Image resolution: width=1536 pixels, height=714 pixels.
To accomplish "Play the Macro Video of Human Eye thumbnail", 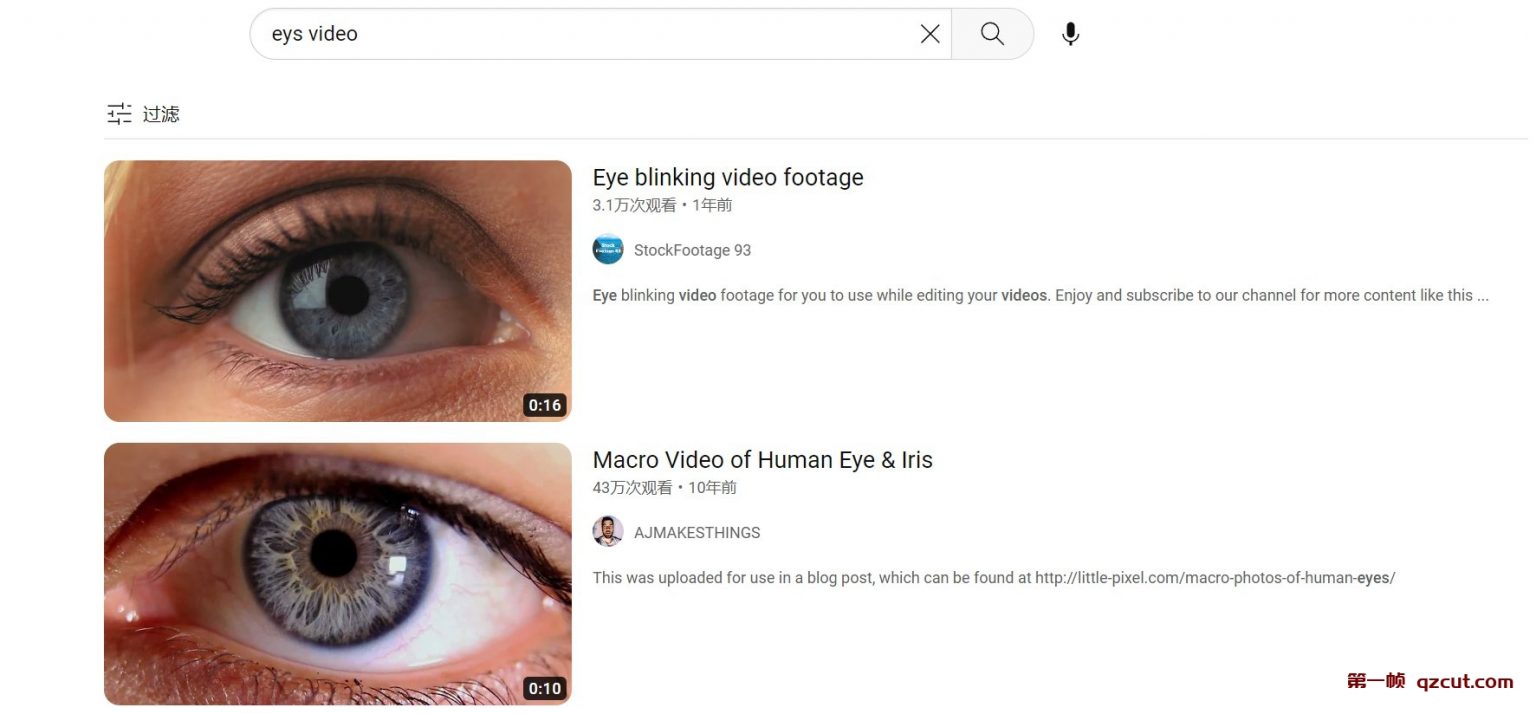I will 338,574.
